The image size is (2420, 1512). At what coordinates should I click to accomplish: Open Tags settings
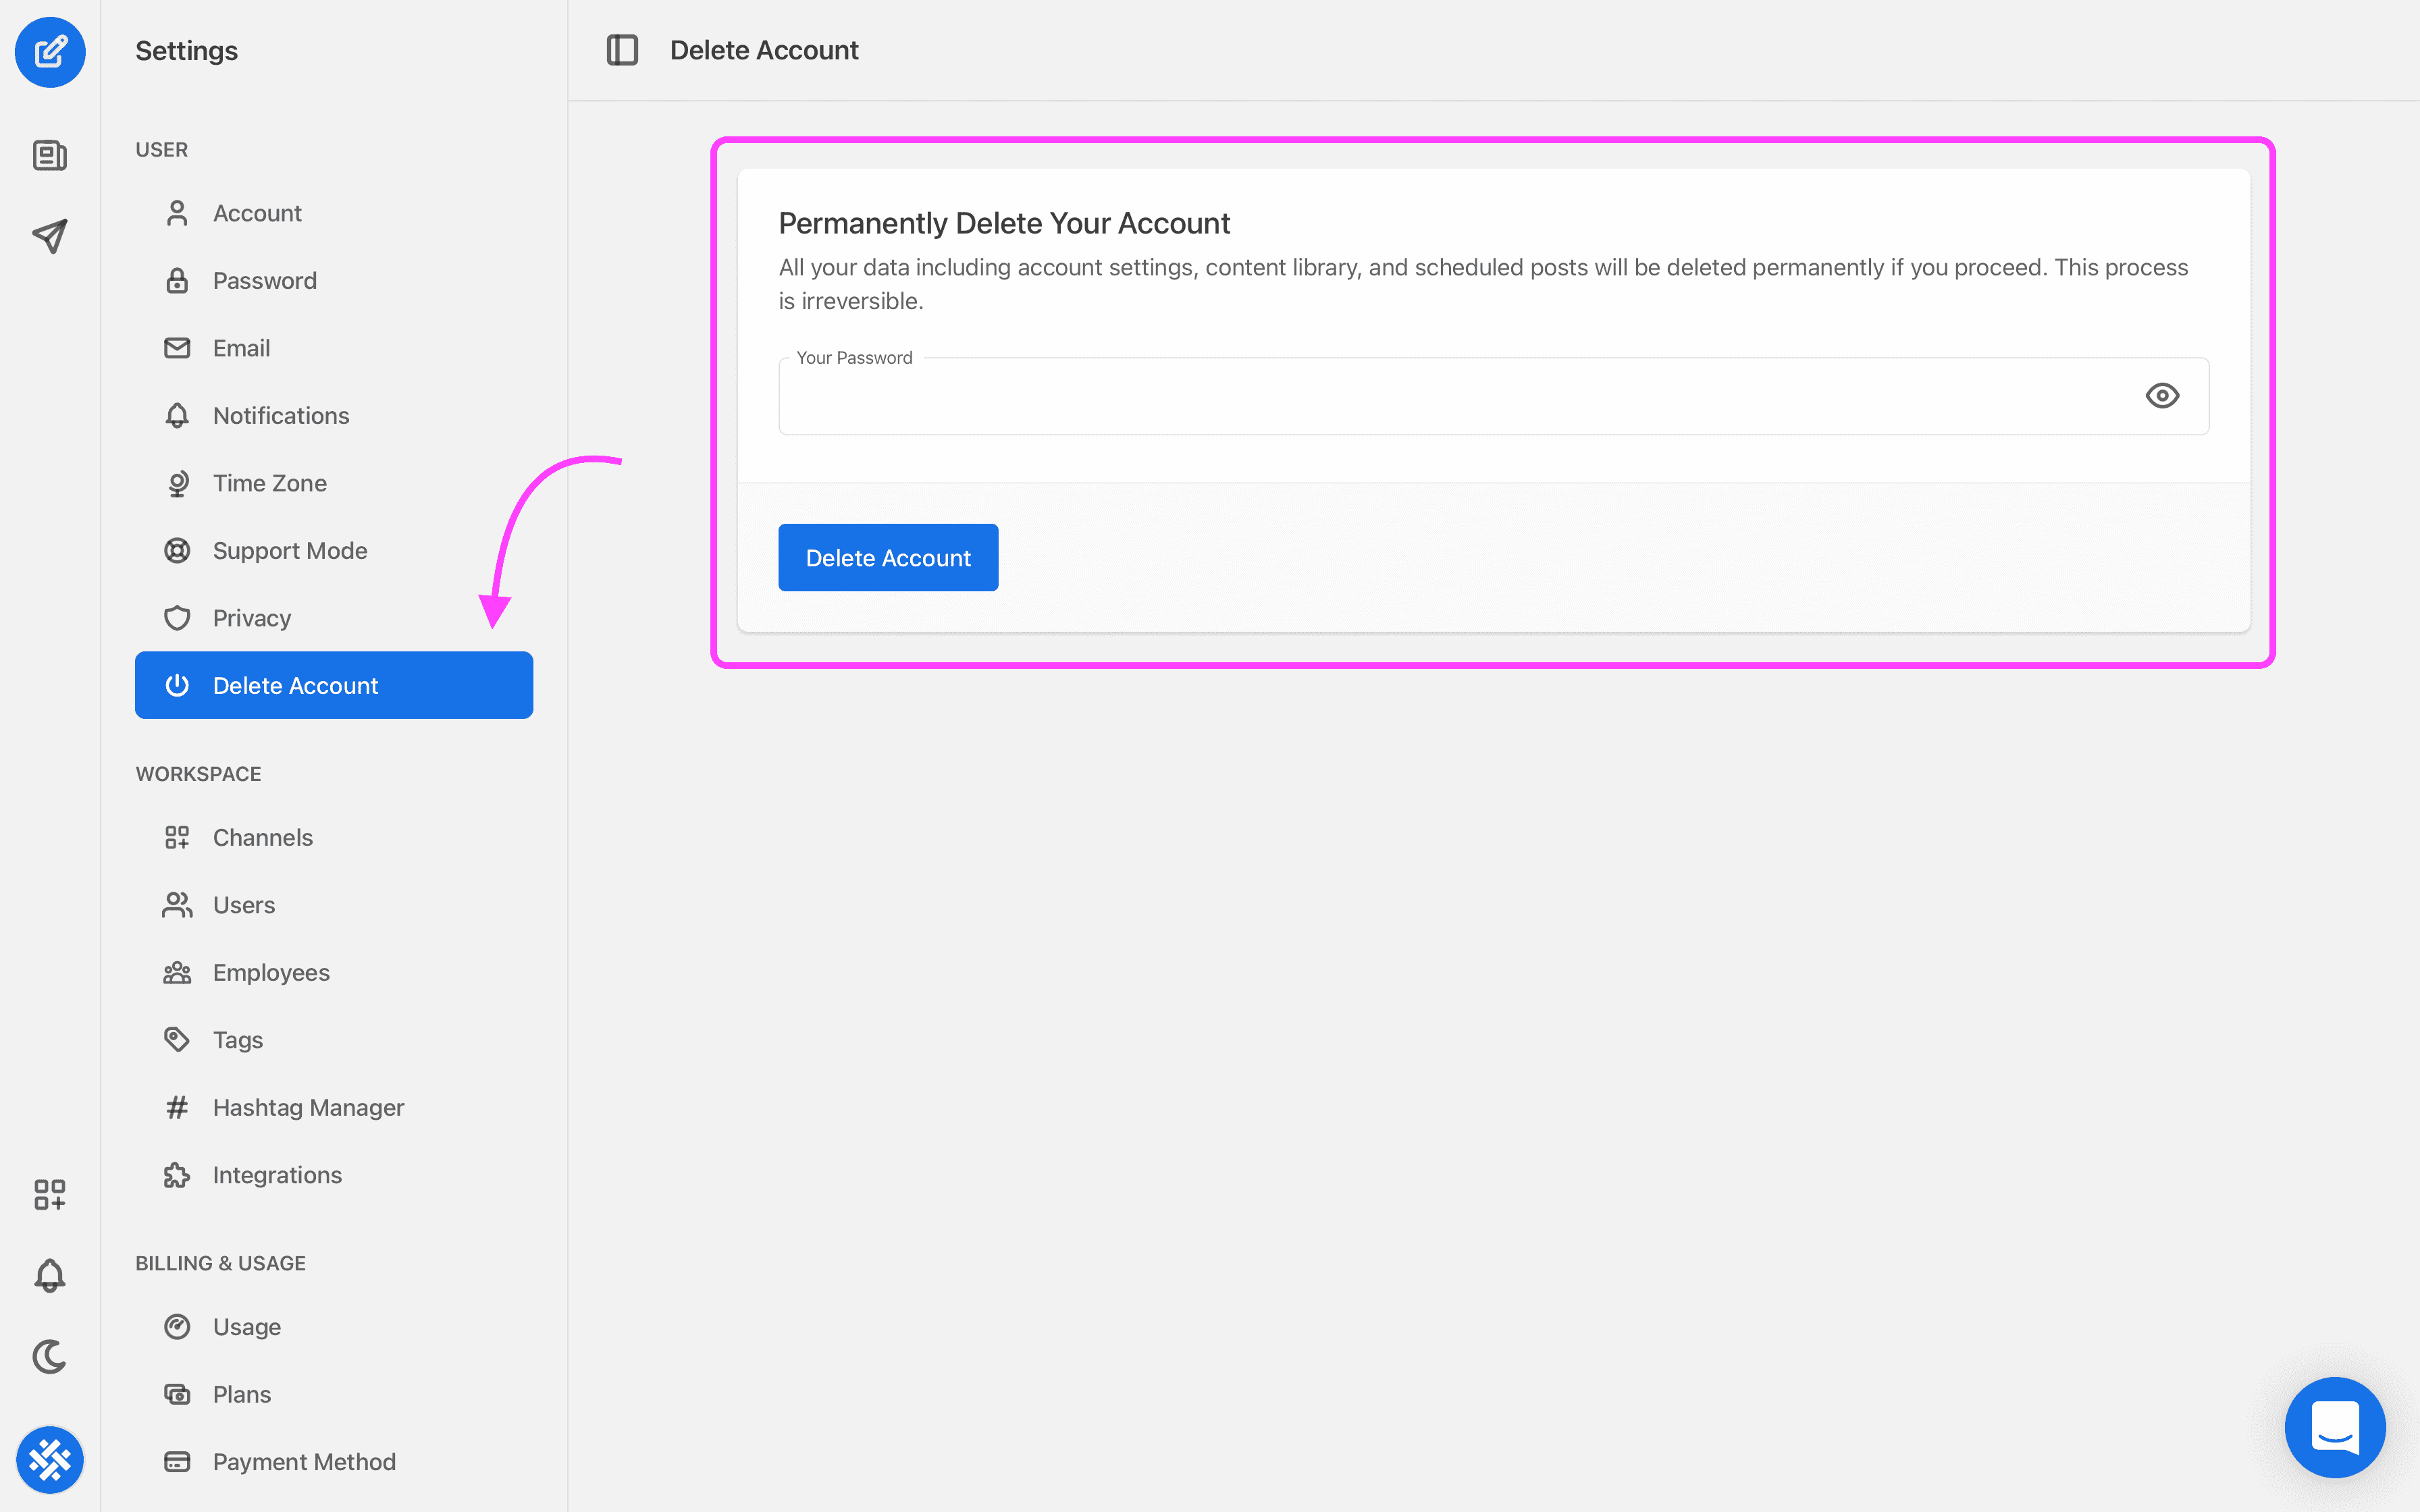[x=334, y=1040]
